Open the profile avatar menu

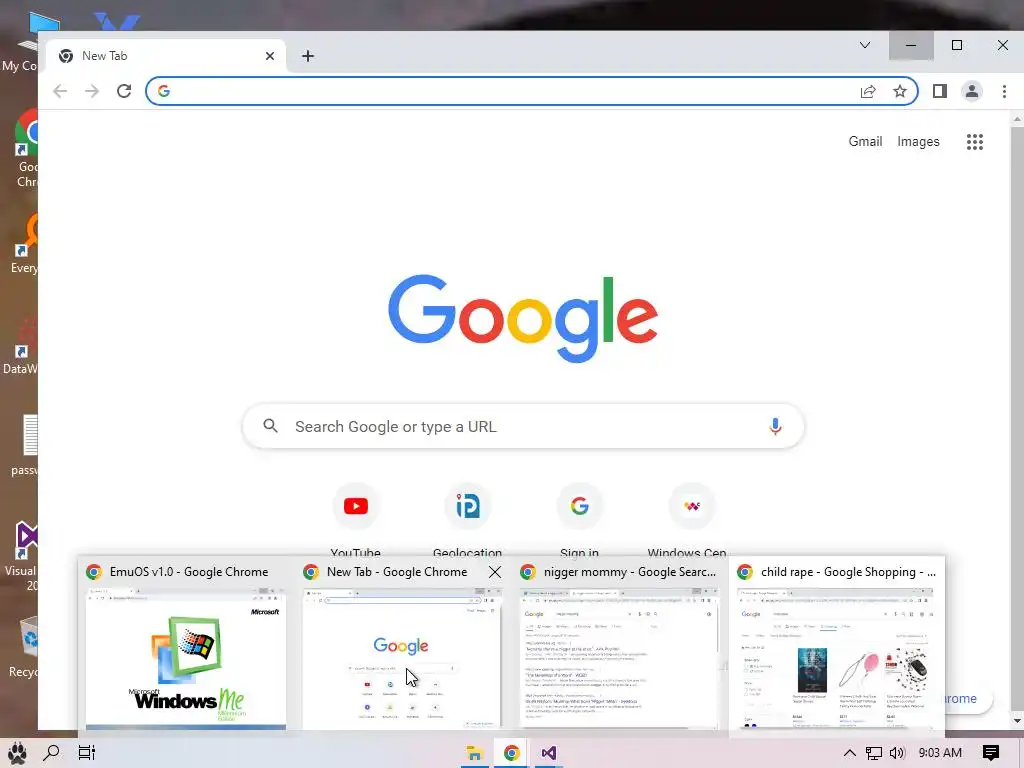(972, 91)
